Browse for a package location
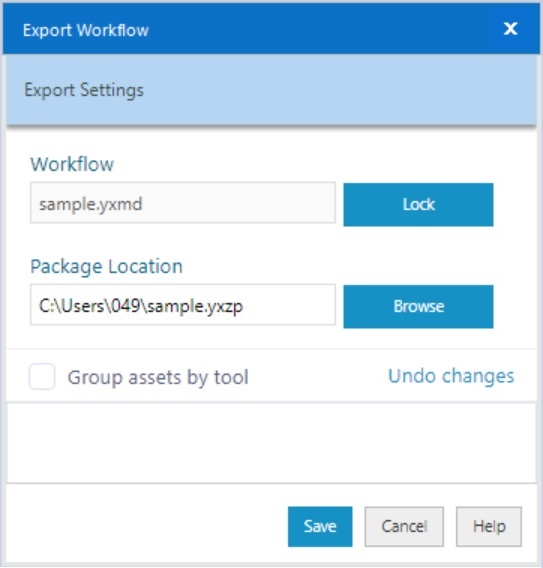 [x=418, y=307]
